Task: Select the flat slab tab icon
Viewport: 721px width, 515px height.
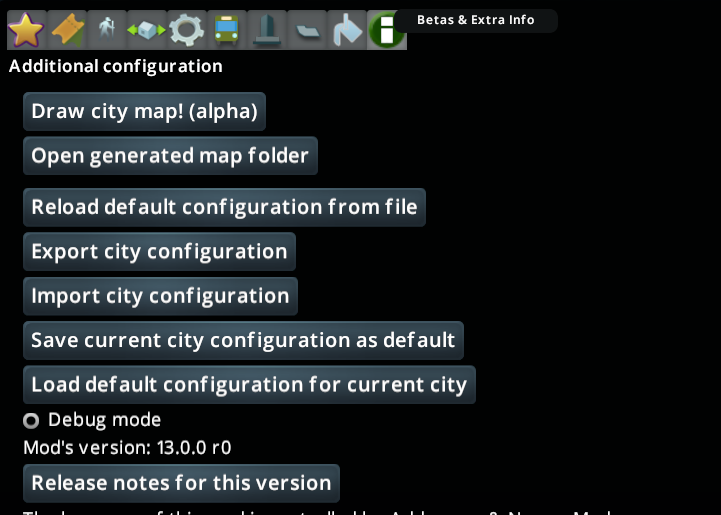Action: click(306, 30)
